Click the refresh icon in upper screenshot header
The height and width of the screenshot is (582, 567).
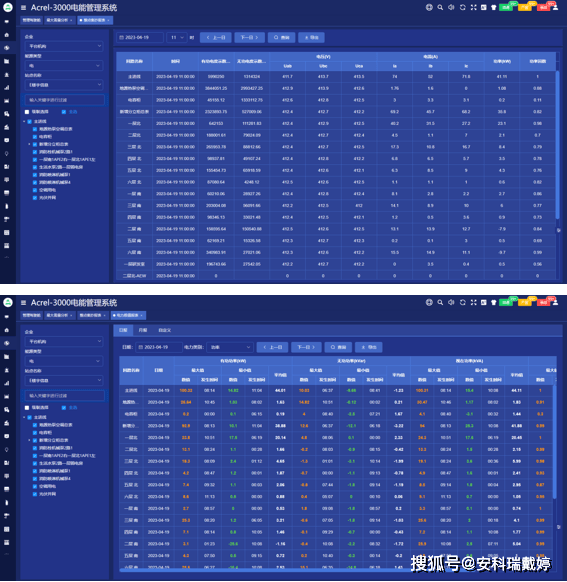[x=462, y=7]
